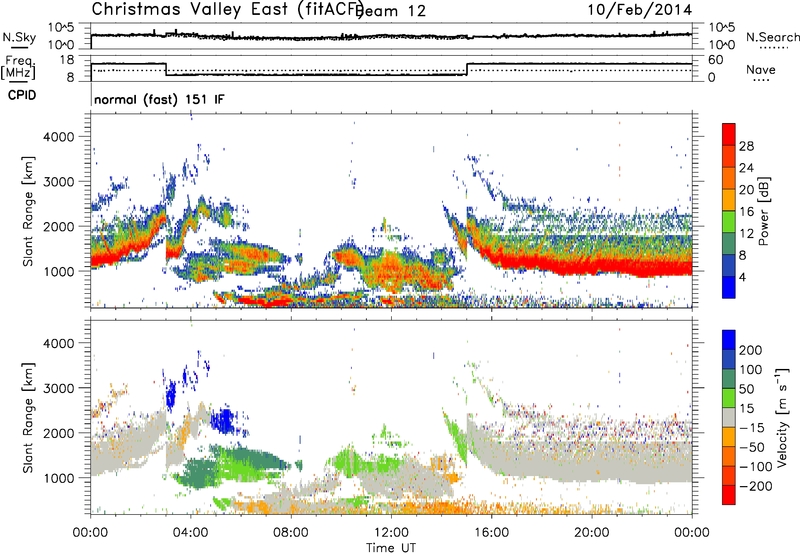Select the Power colorbar segment between 20 and 24

click(729, 179)
